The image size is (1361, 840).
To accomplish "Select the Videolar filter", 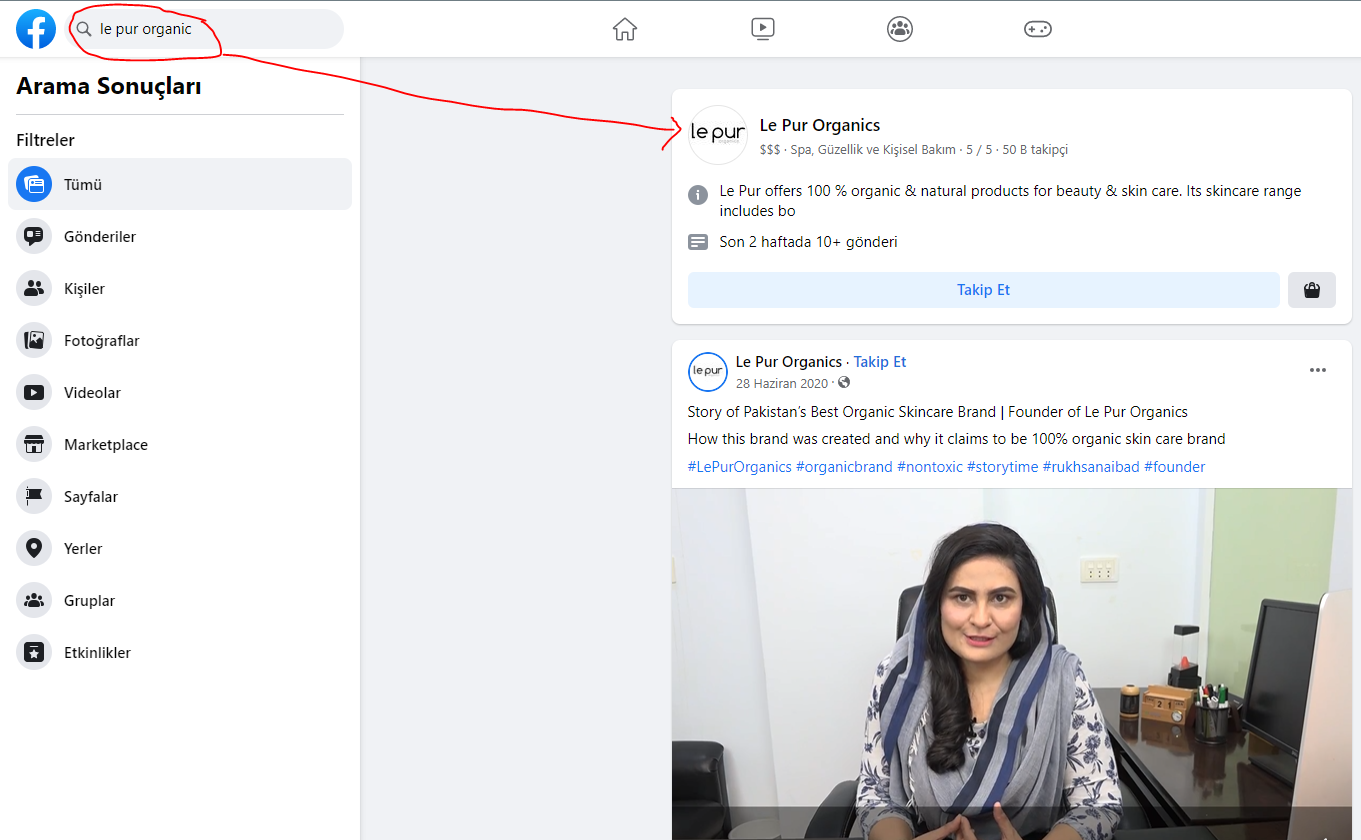I will tap(180, 392).
